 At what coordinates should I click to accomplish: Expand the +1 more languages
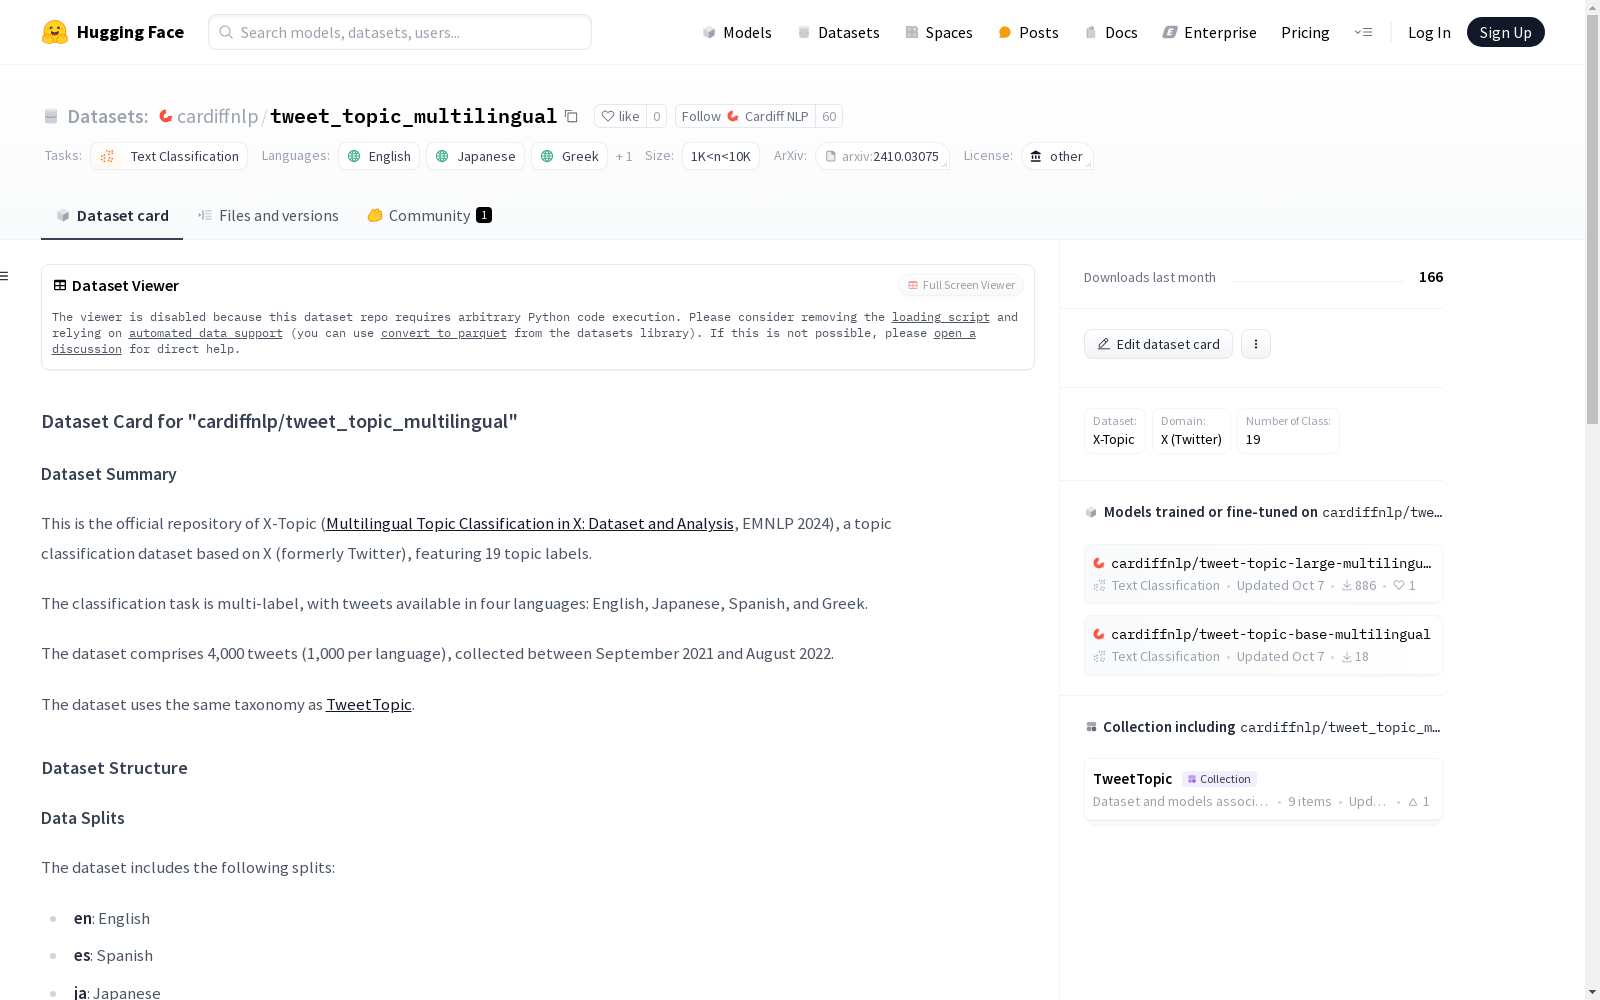click(624, 156)
